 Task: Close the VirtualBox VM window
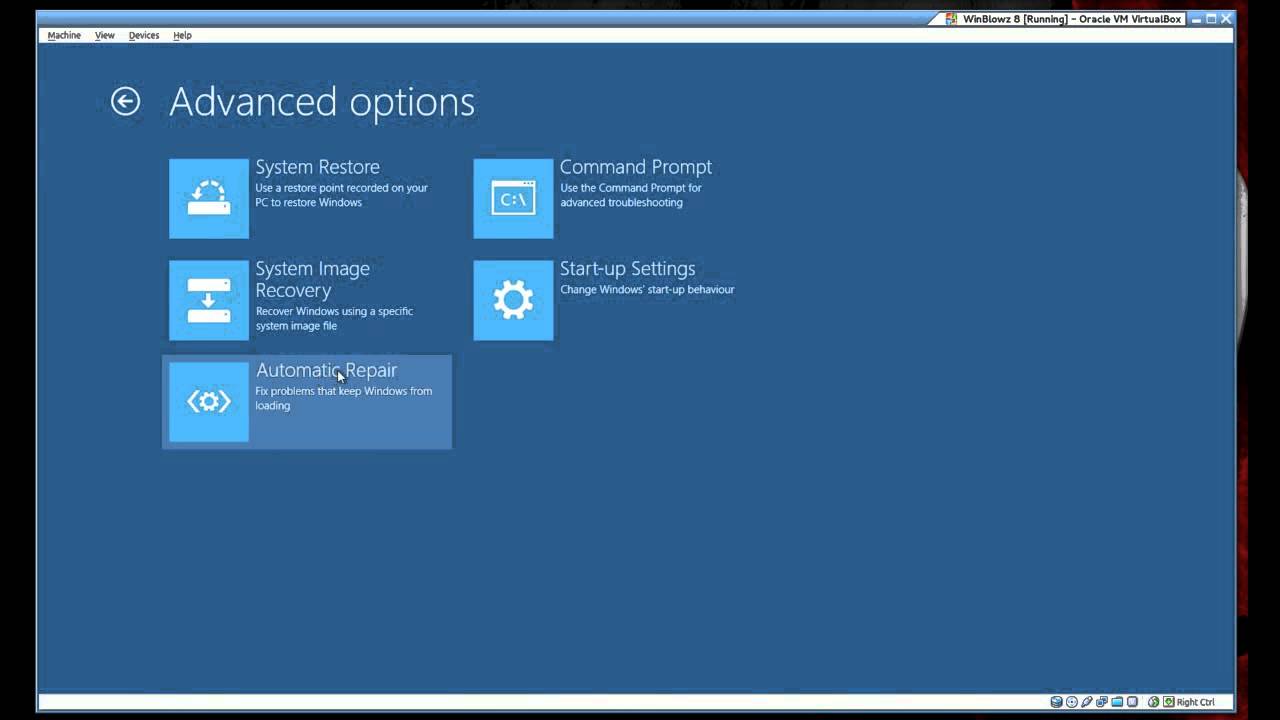coord(1226,19)
